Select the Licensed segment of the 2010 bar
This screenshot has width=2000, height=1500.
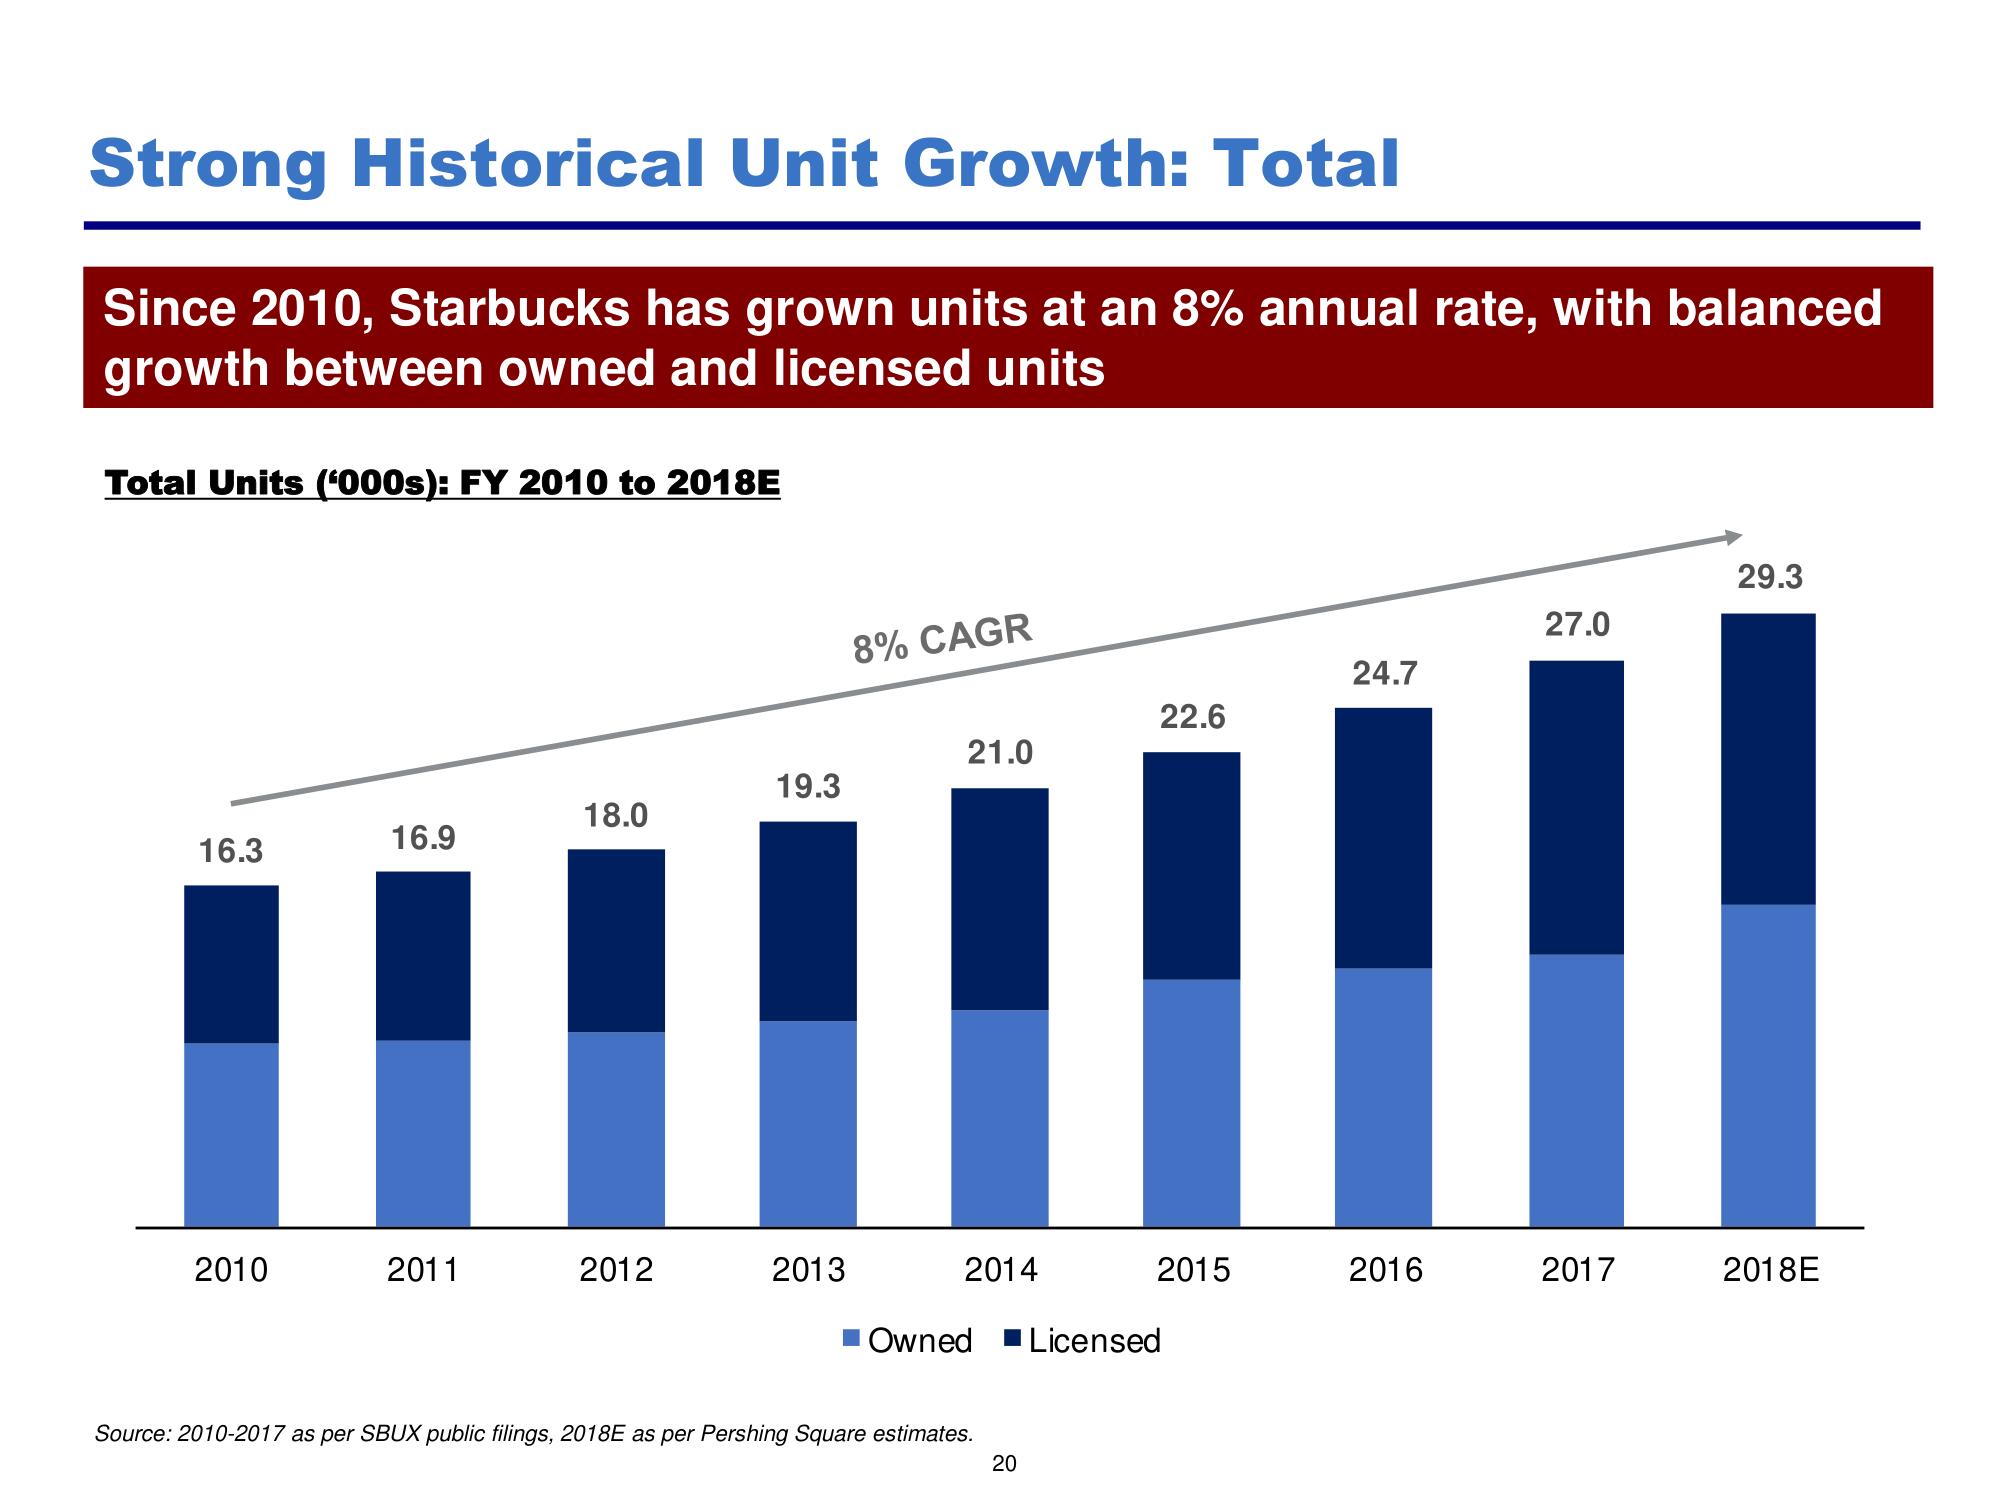click(x=231, y=964)
